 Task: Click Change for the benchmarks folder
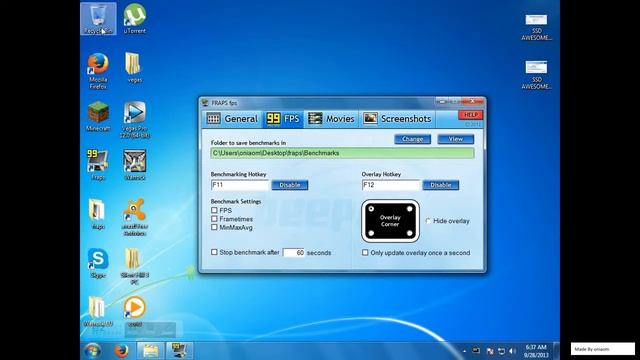[413, 139]
